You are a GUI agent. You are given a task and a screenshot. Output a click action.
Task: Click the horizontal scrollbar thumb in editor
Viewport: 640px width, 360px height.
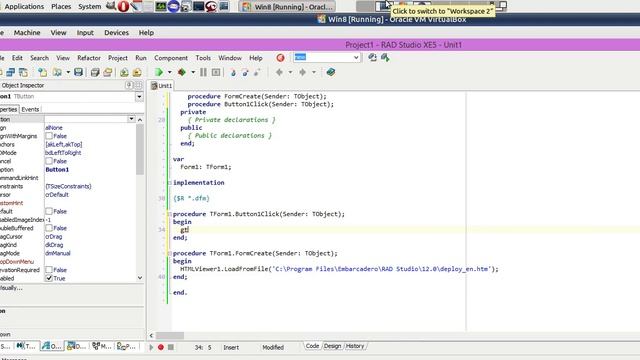(x=170, y=336)
